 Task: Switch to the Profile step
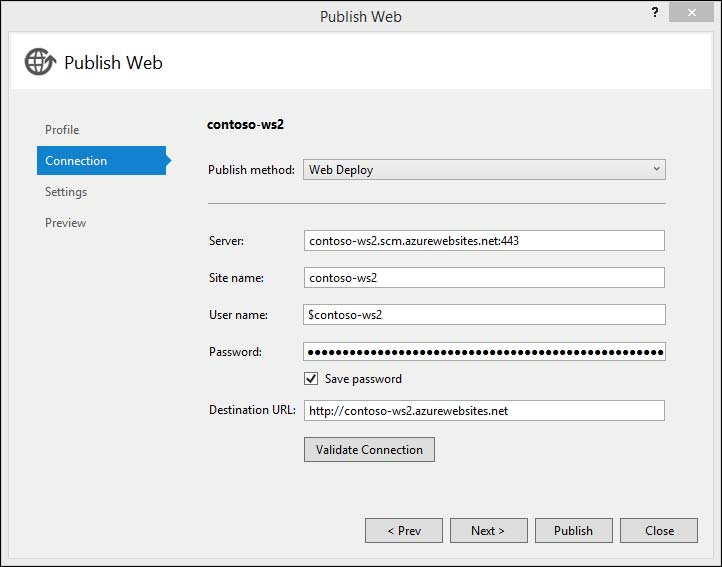pos(62,130)
